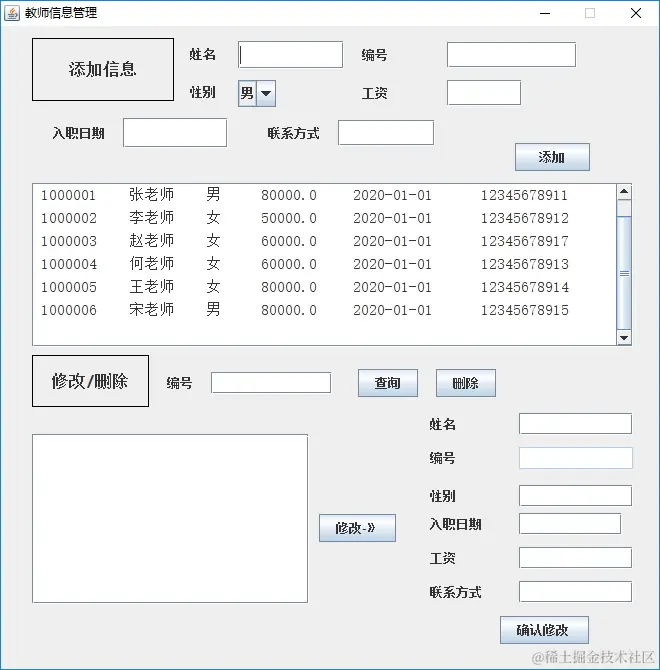Viewport: 660px width, 670px height.
Task: Click the 添加信息 section heading box
Action: [x=103, y=70]
